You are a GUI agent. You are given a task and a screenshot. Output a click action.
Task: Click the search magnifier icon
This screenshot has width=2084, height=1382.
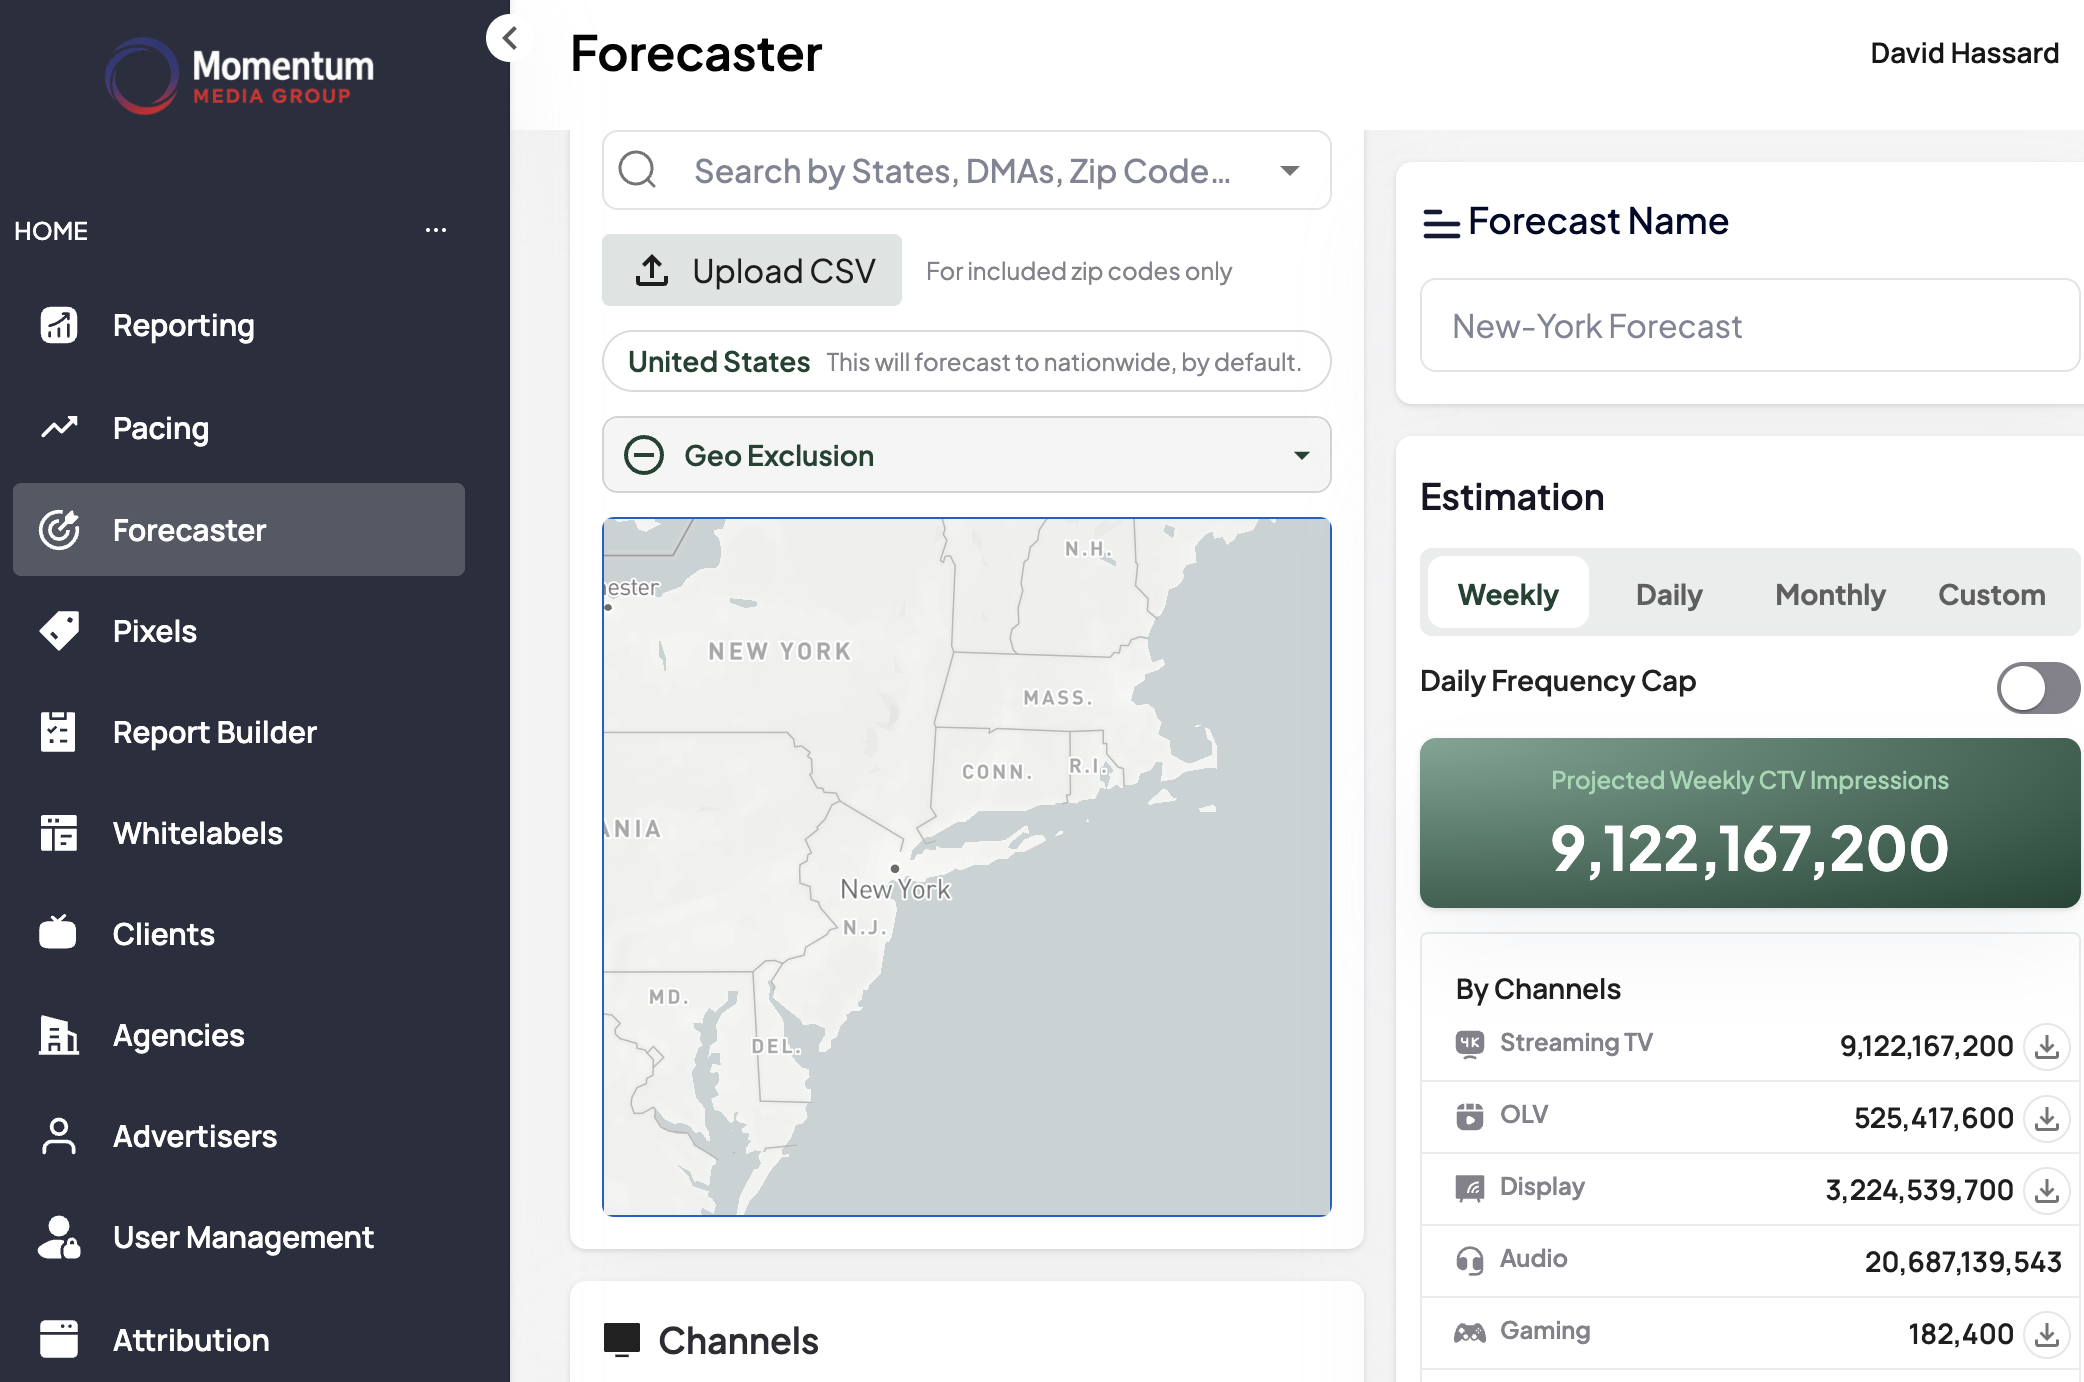638,170
